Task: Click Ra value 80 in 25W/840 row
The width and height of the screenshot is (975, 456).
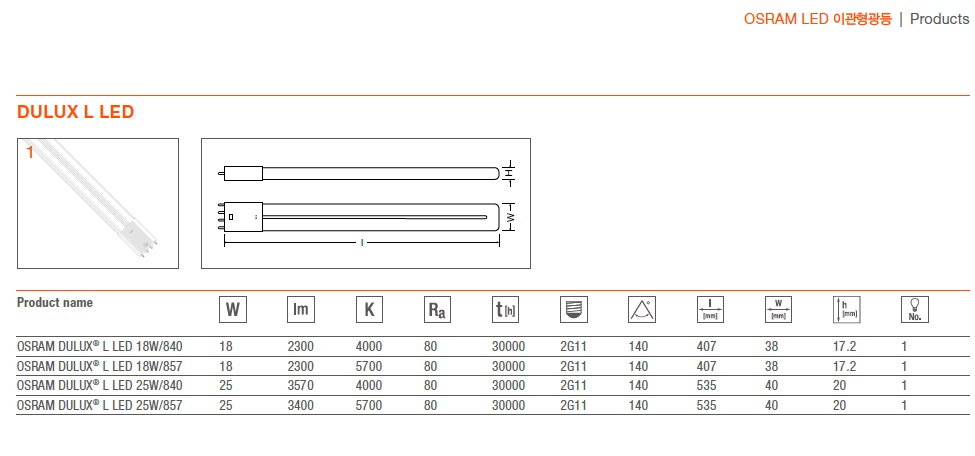Action: point(430,386)
